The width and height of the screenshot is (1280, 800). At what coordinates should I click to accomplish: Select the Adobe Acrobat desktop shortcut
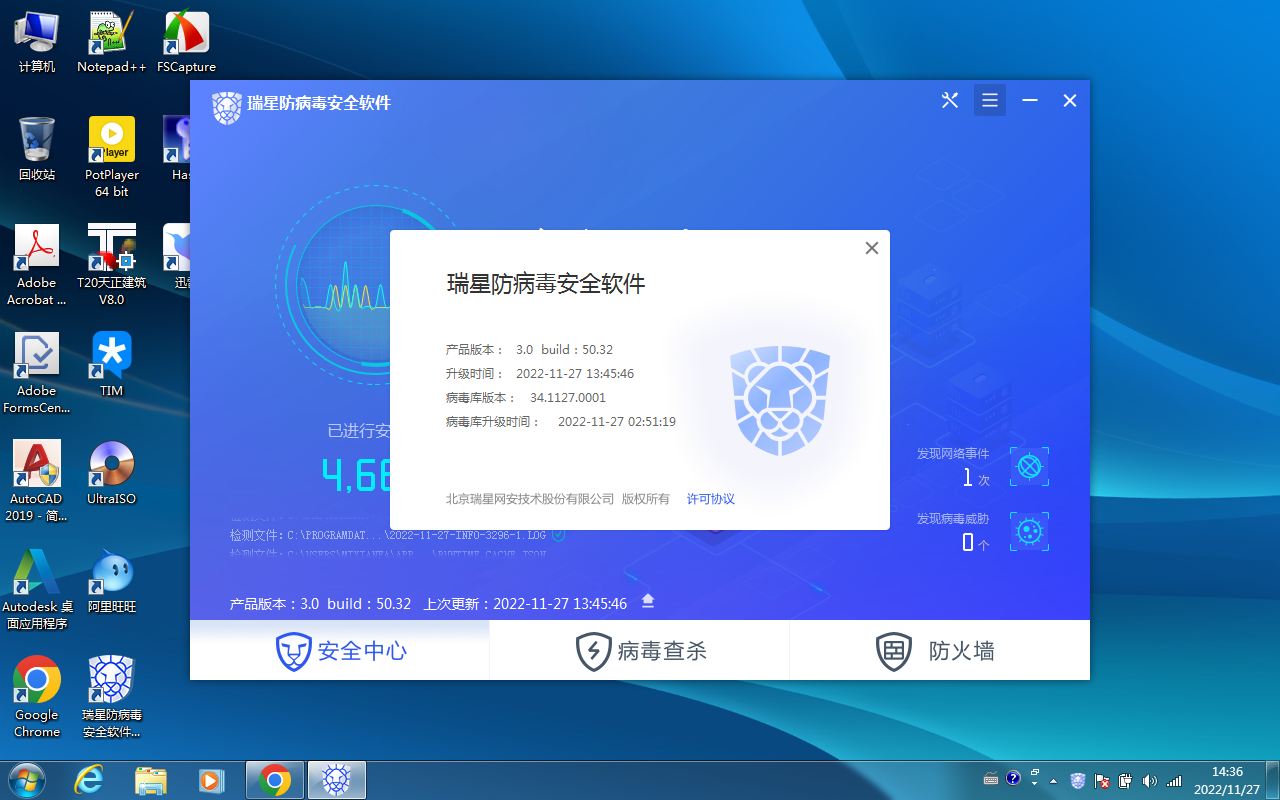pos(37,265)
